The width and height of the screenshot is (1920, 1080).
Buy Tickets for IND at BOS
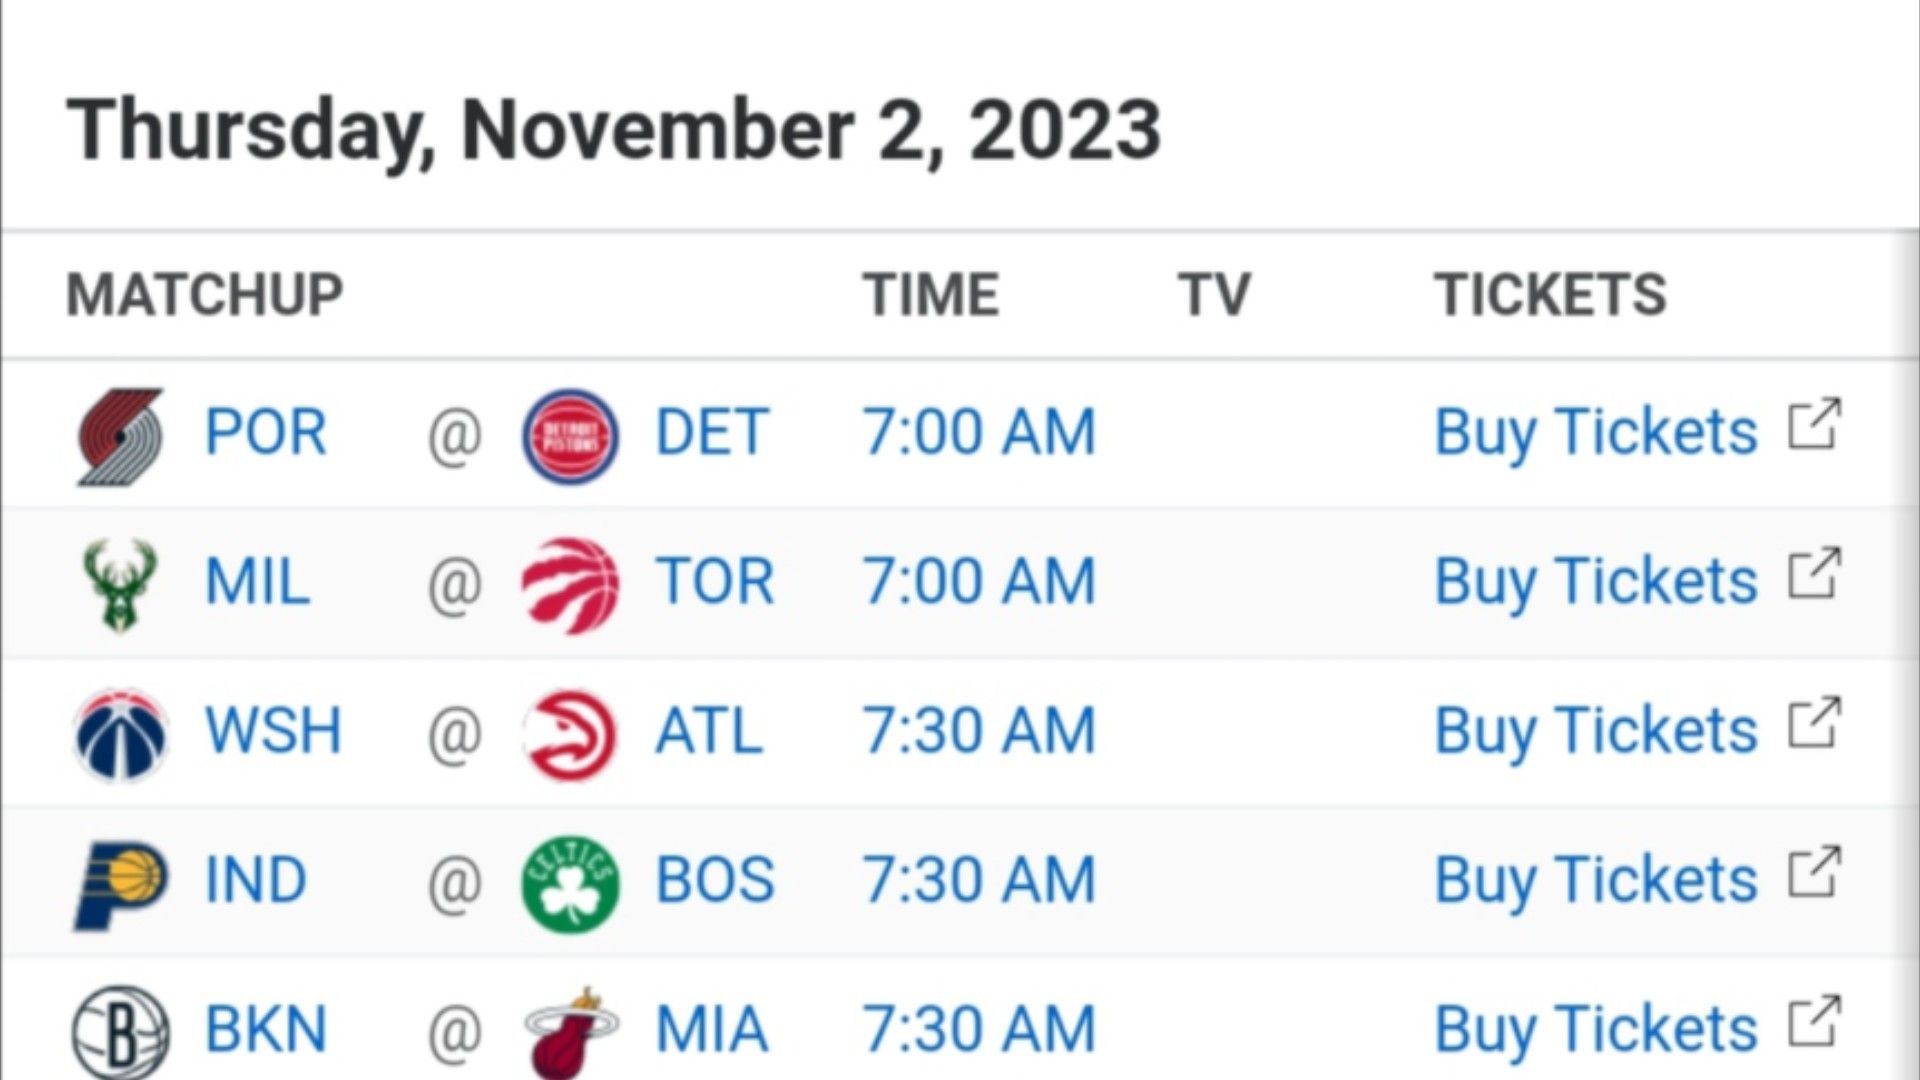tap(1596, 882)
